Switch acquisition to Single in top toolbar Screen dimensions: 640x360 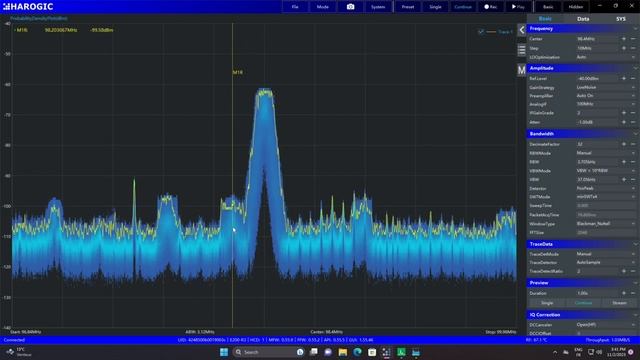[x=435, y=7]
